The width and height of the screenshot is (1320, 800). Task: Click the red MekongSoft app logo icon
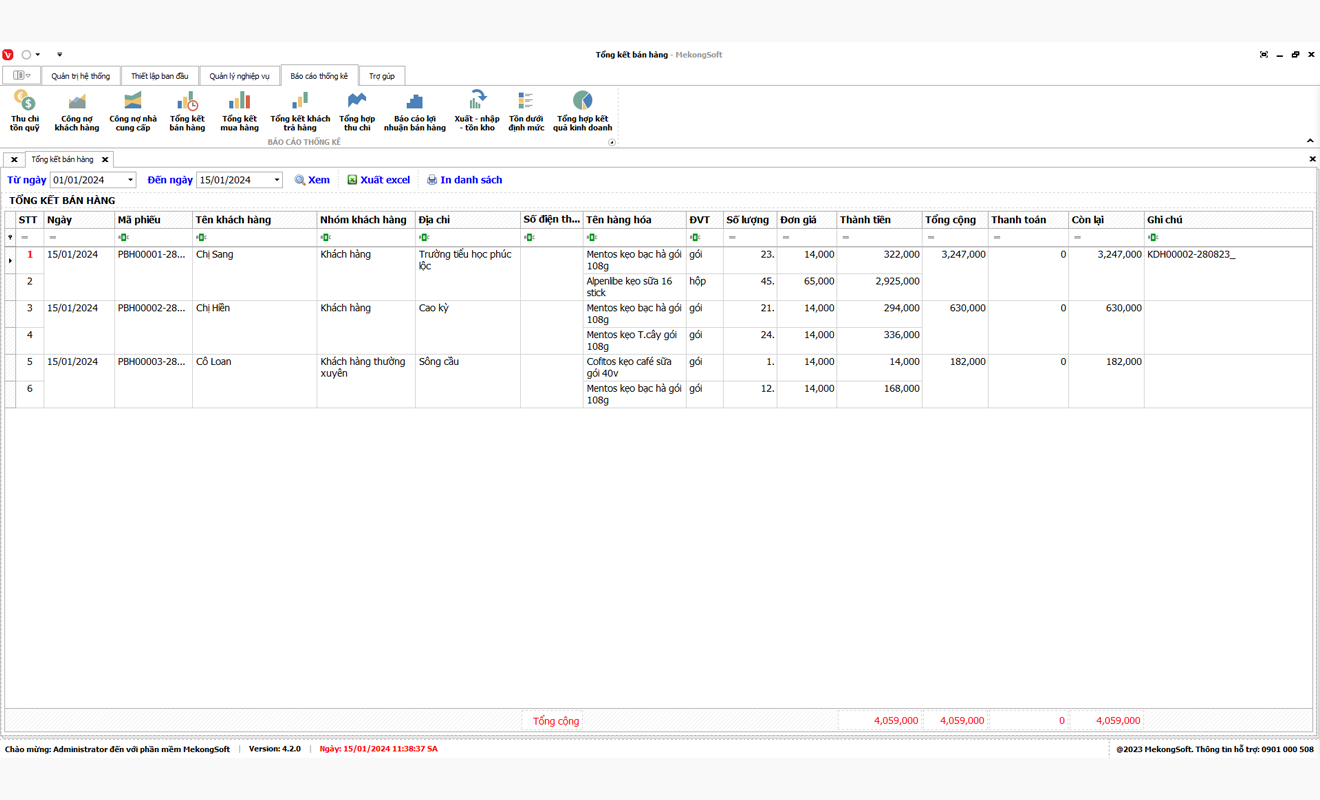click(x=8, y=55)
